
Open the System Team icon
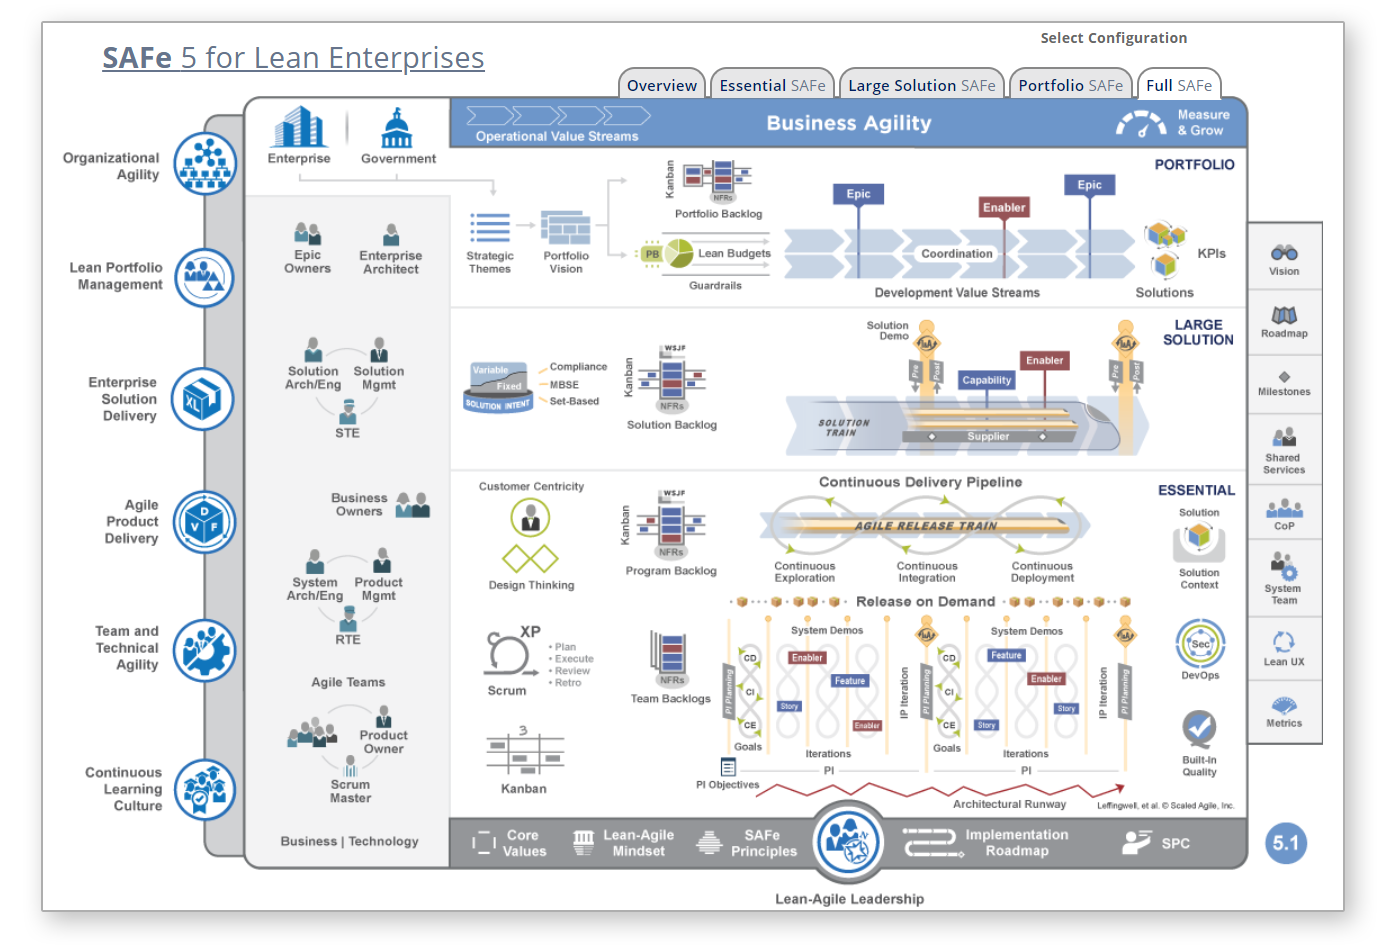1284,565
